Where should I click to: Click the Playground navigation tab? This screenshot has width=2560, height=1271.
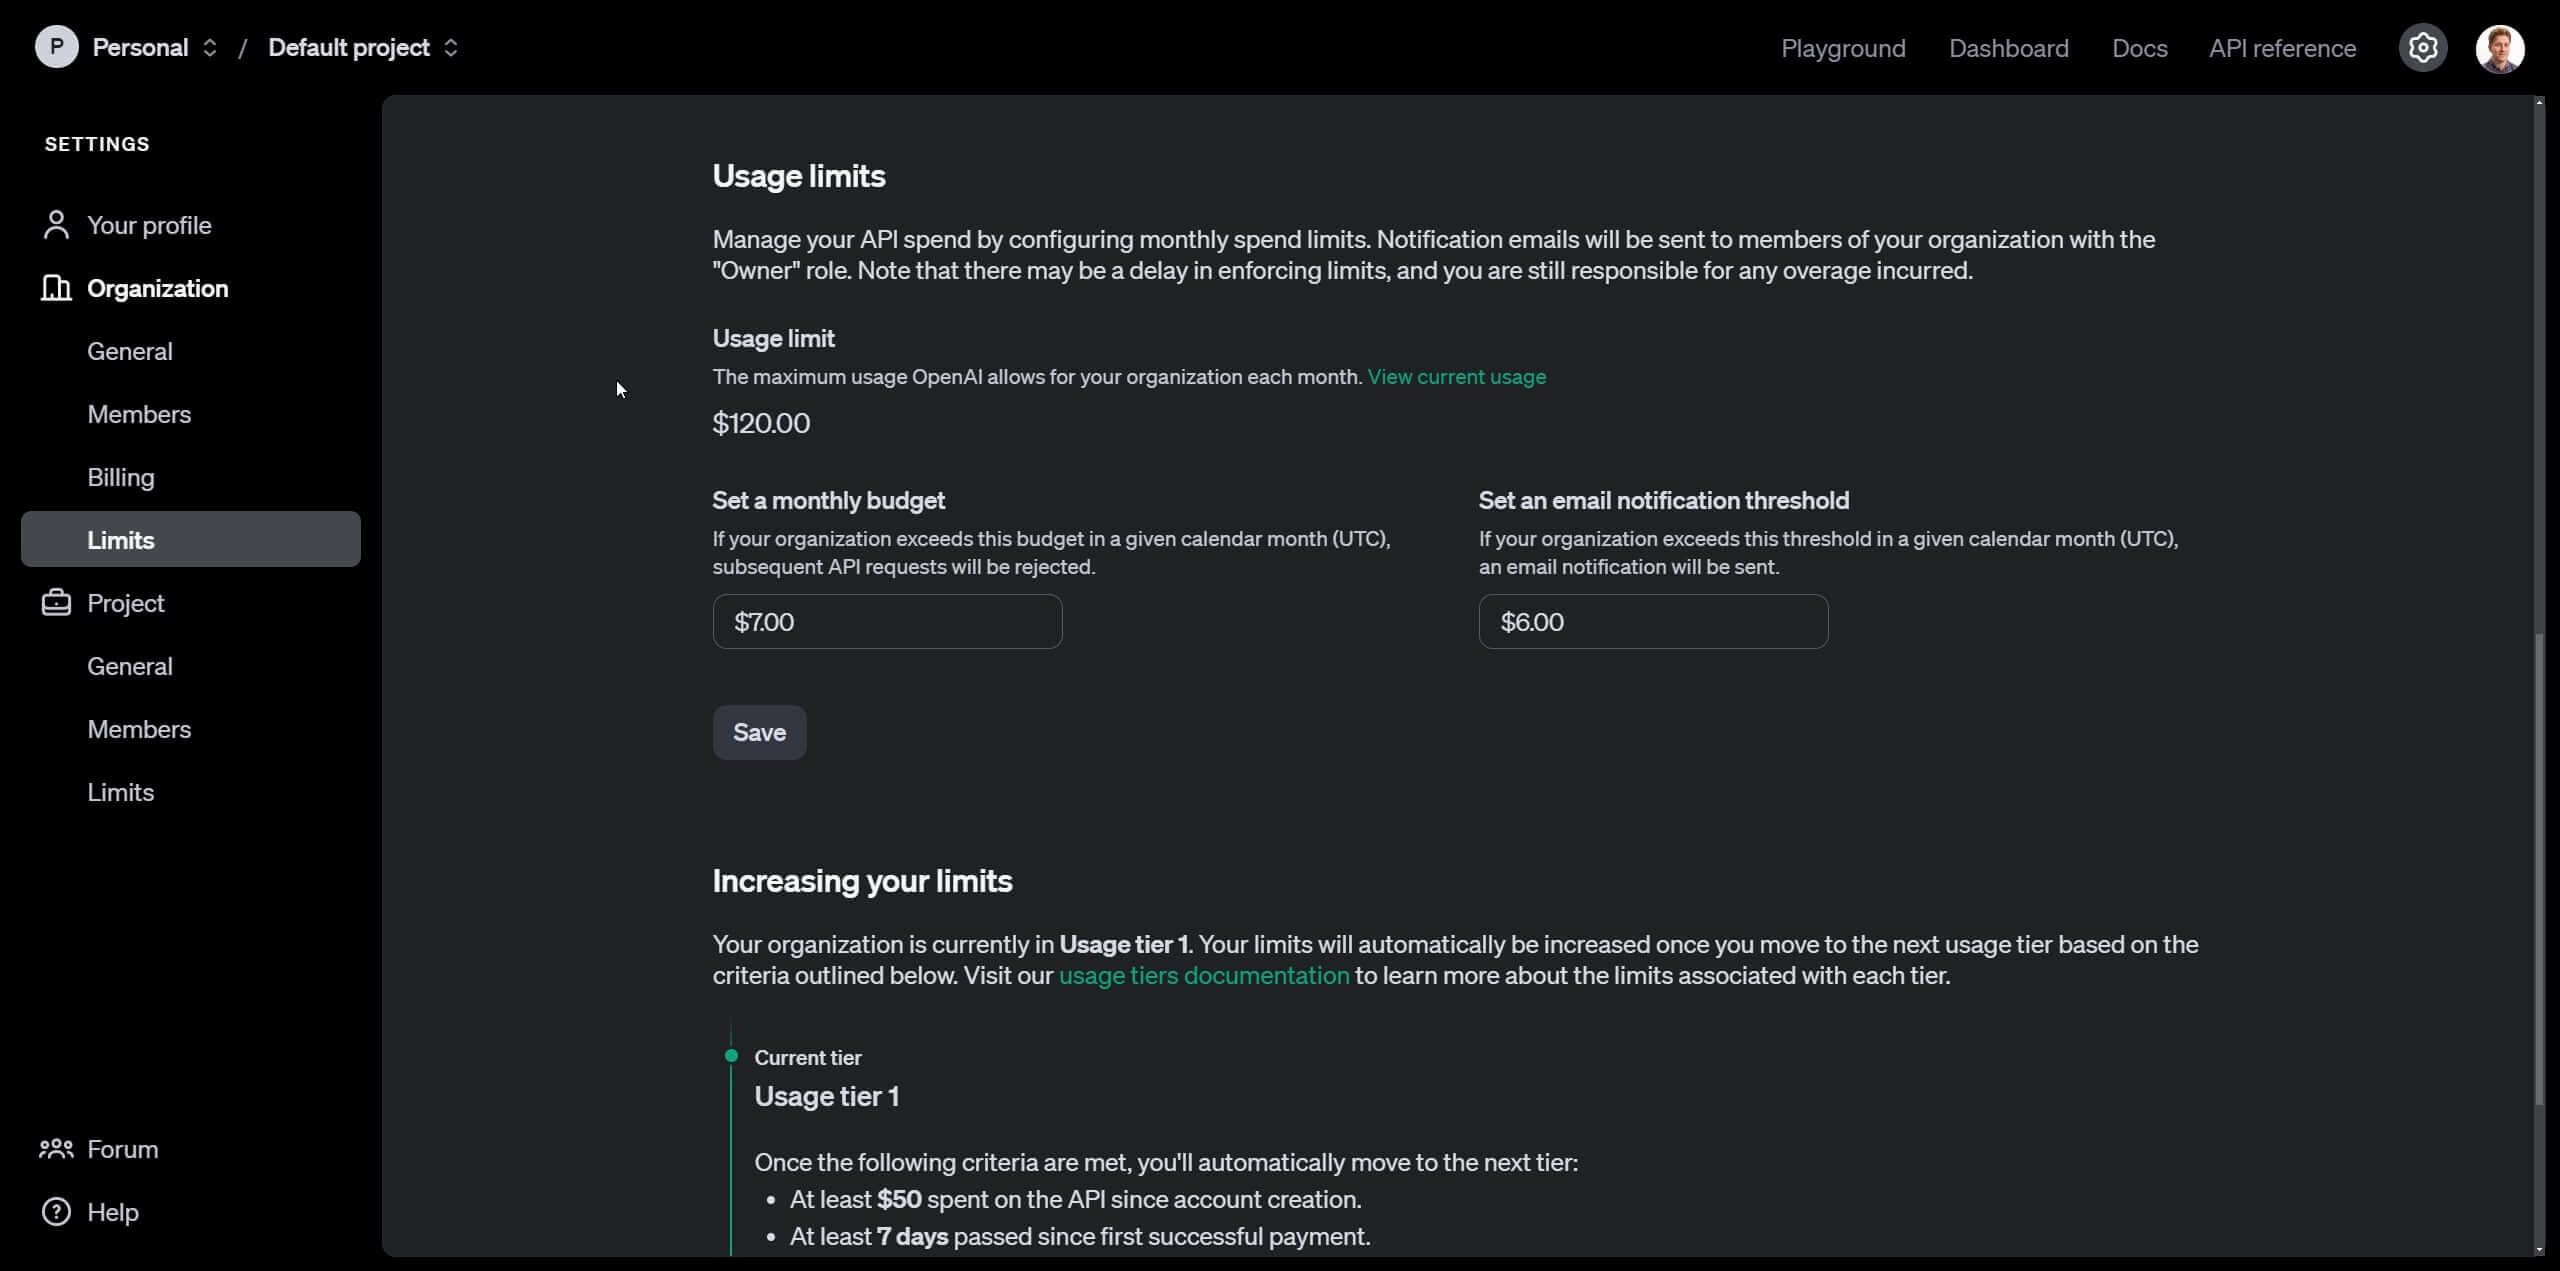[1842, 47]
